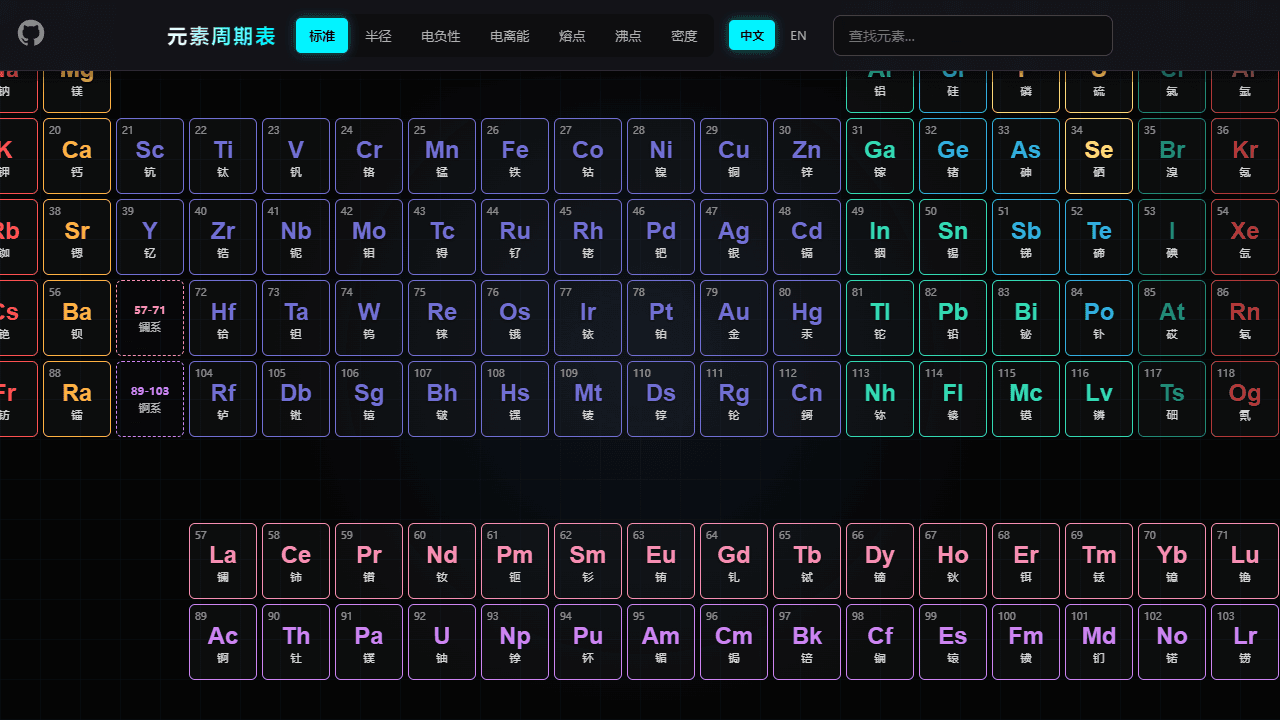This screenshot has width=1280, height=720.
Task: Open the Br bromine element card
Action: click(x=1172, y=156)
